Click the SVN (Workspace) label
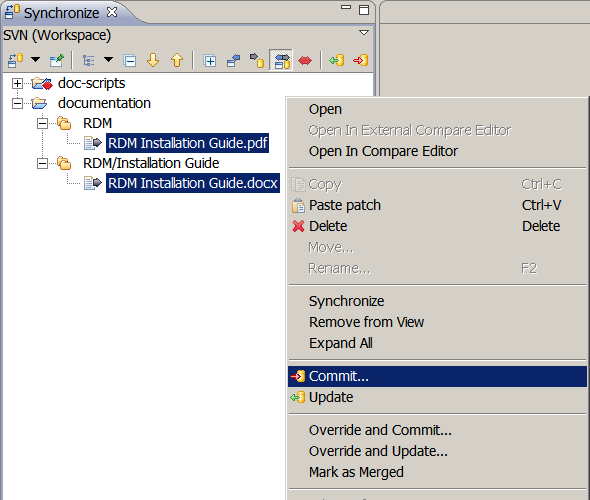This screenshot has height=500, width=590. click(57, 35)
